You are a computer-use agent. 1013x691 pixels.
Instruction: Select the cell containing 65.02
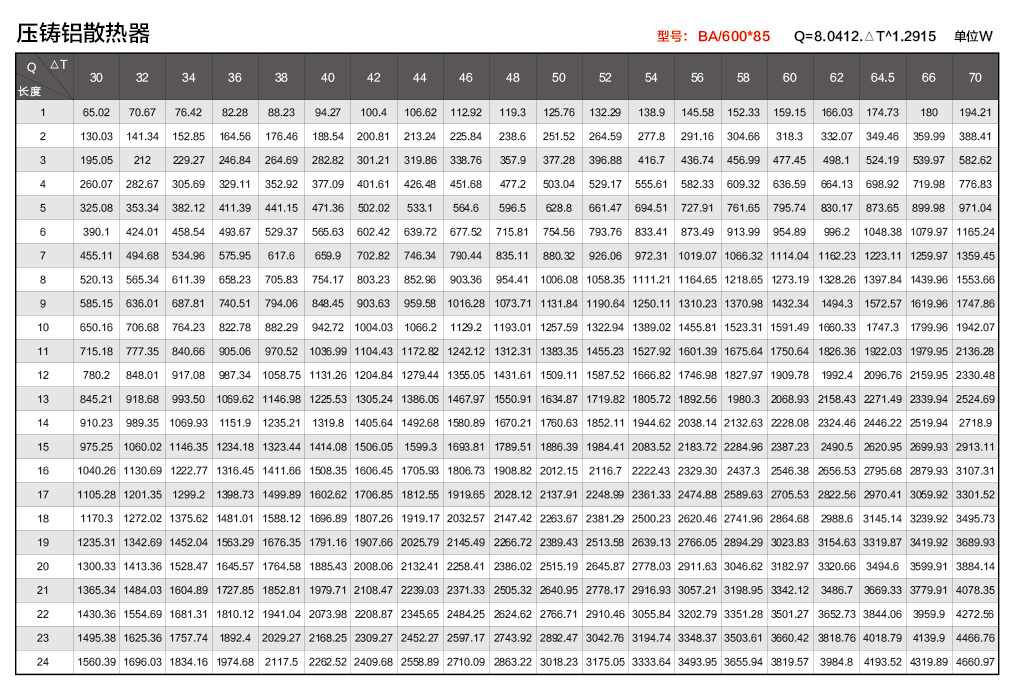[96, 112]
